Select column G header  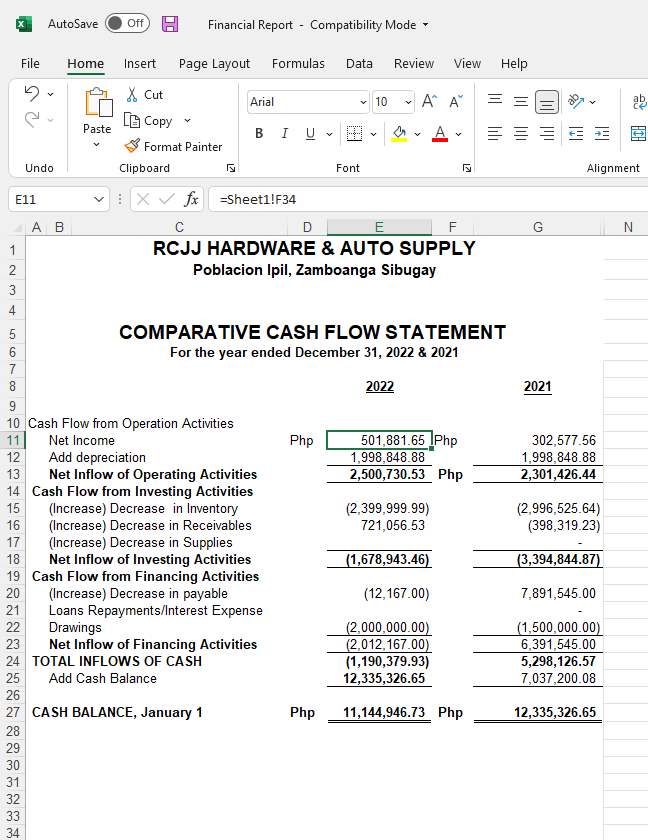tap(538, 227)
